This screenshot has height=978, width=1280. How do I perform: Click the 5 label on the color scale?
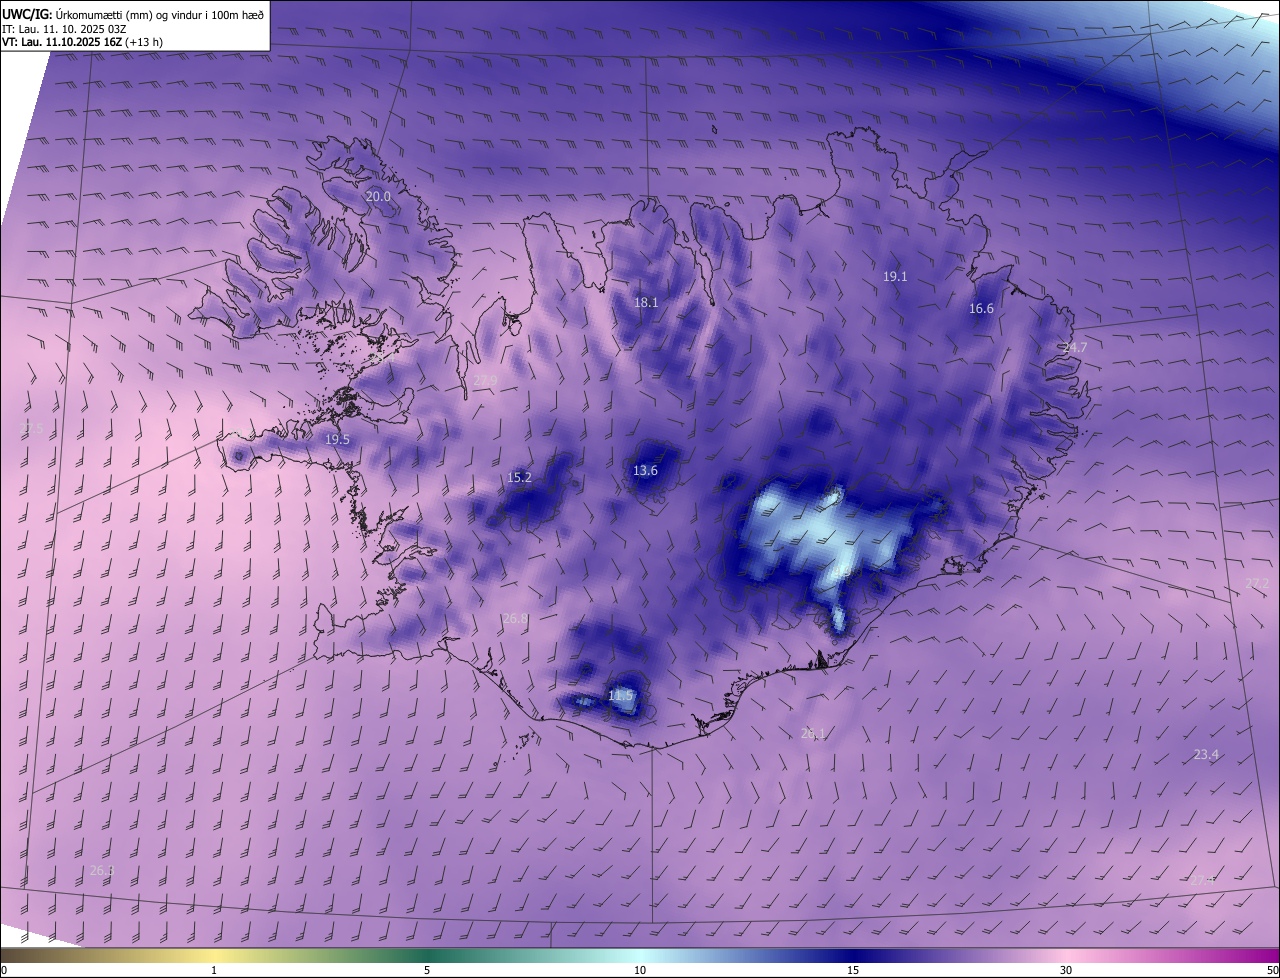[427, 970]
